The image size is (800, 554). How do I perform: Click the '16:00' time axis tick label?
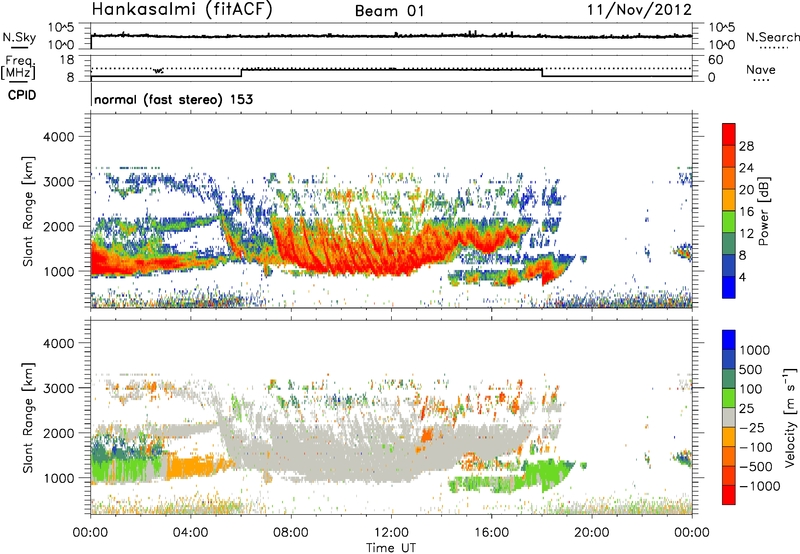491,533
